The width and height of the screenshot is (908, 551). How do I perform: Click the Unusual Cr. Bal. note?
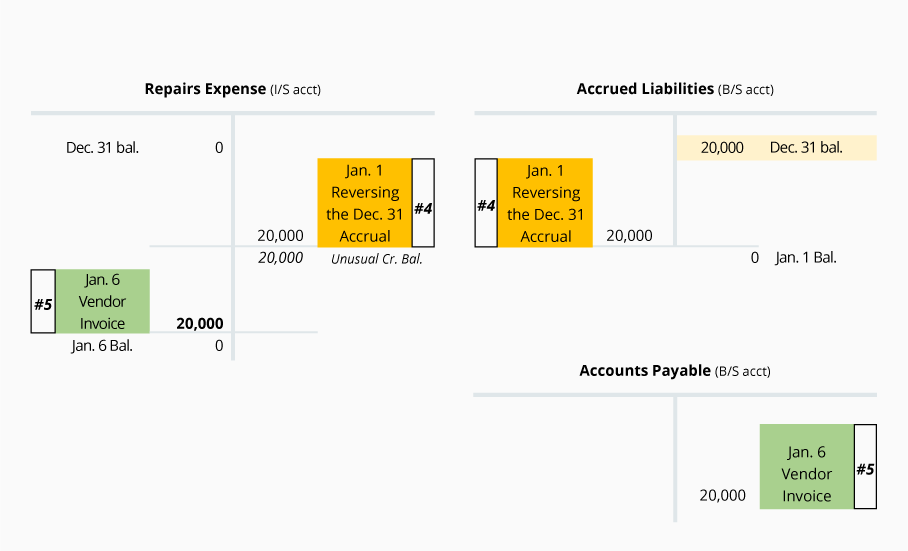[377, 258]
